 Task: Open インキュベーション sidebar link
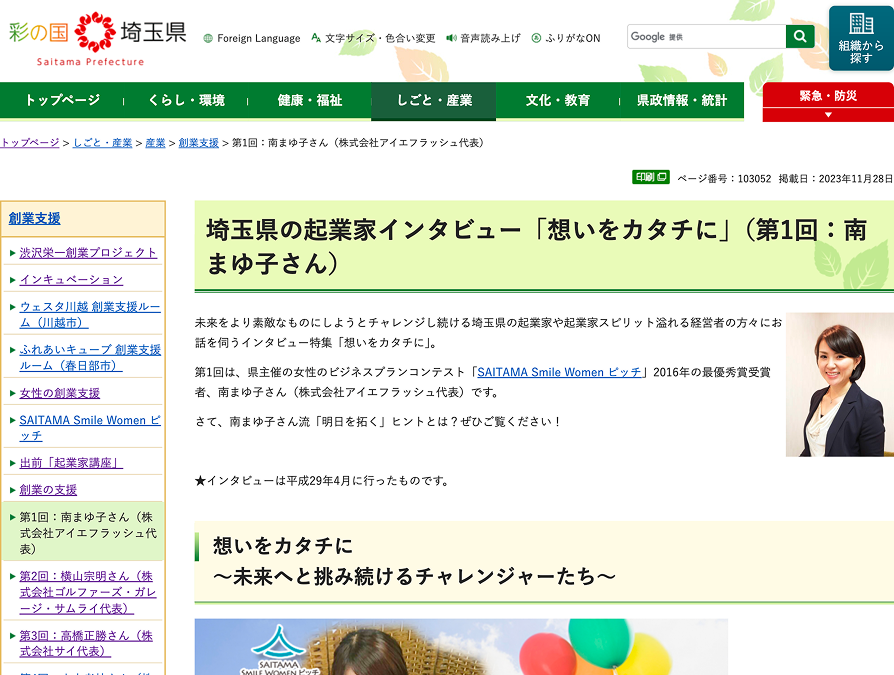[x=71, y=279]
